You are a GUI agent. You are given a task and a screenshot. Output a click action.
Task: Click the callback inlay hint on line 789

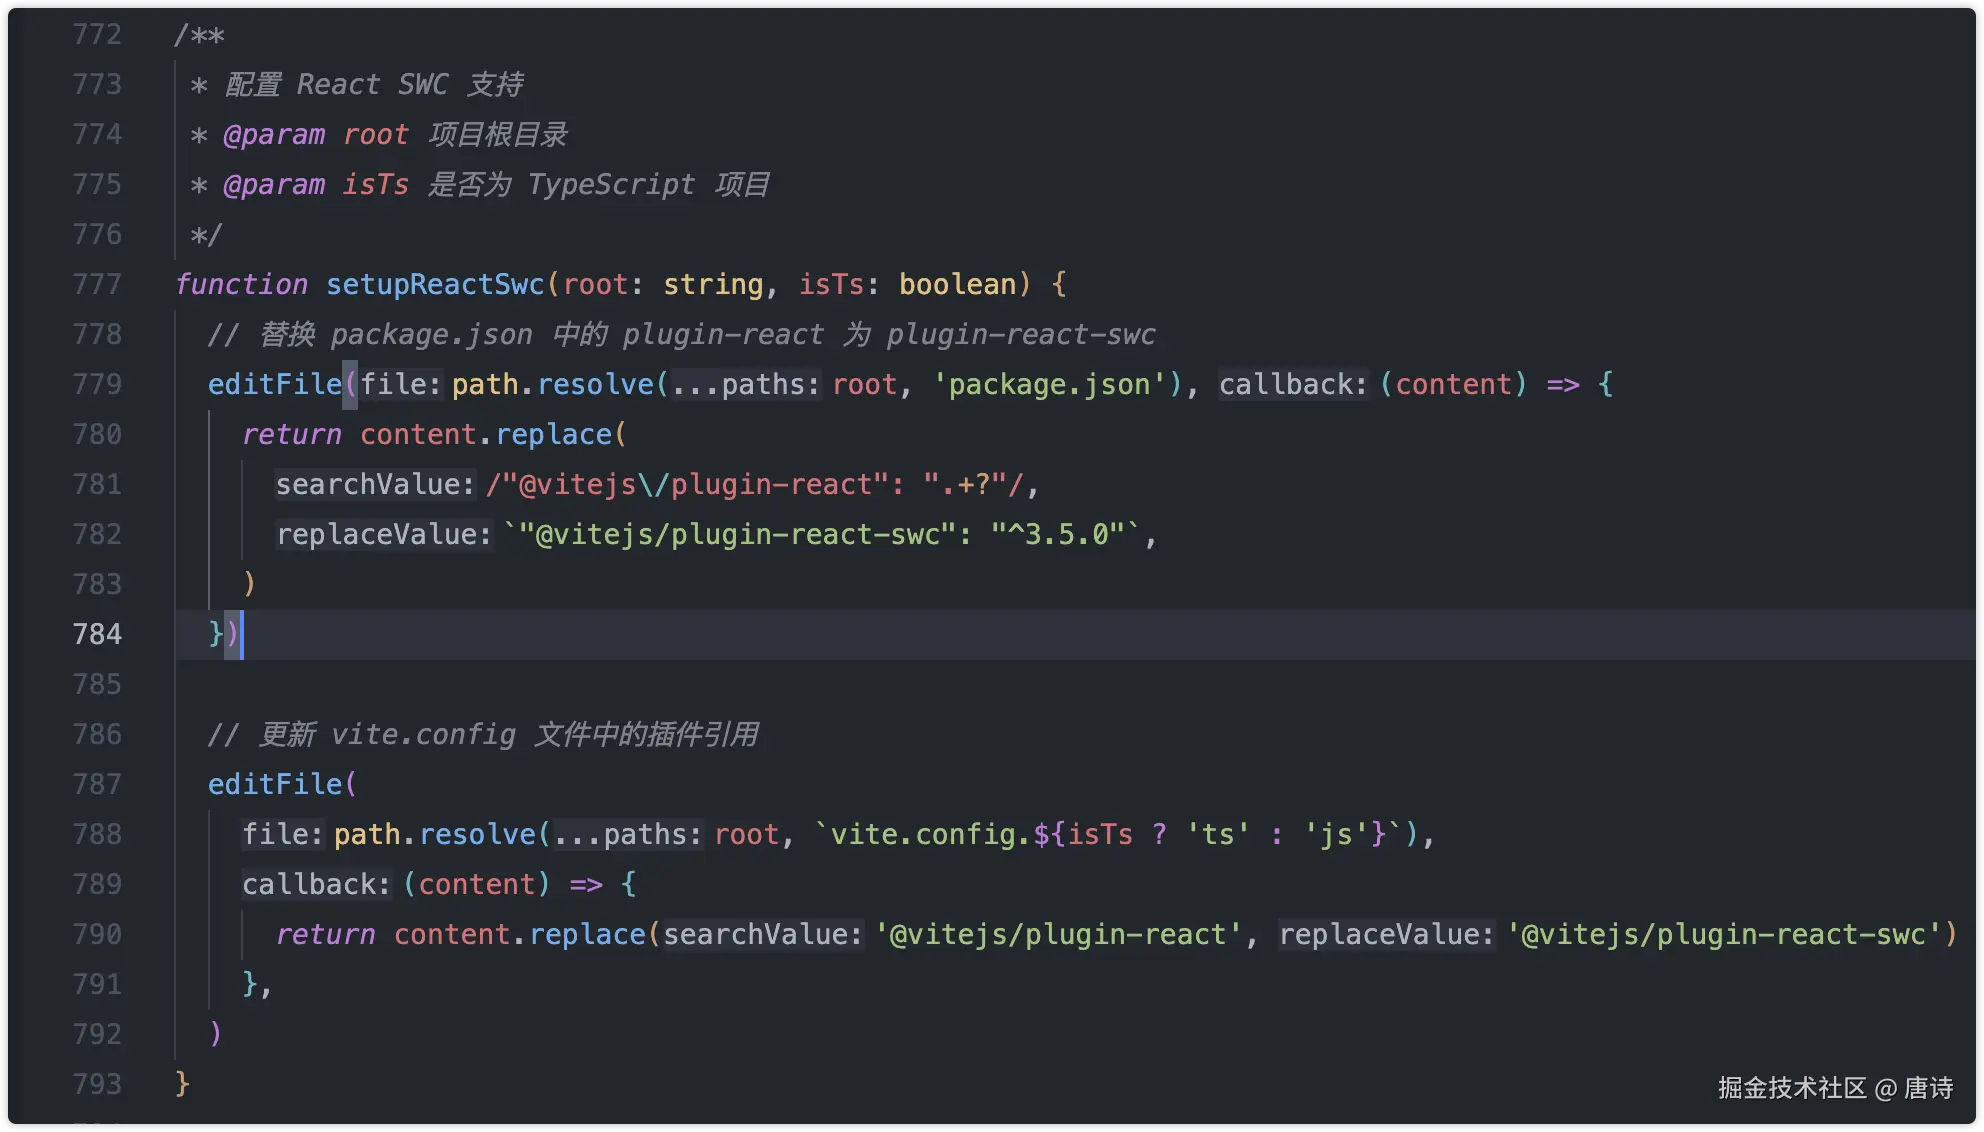316,885
